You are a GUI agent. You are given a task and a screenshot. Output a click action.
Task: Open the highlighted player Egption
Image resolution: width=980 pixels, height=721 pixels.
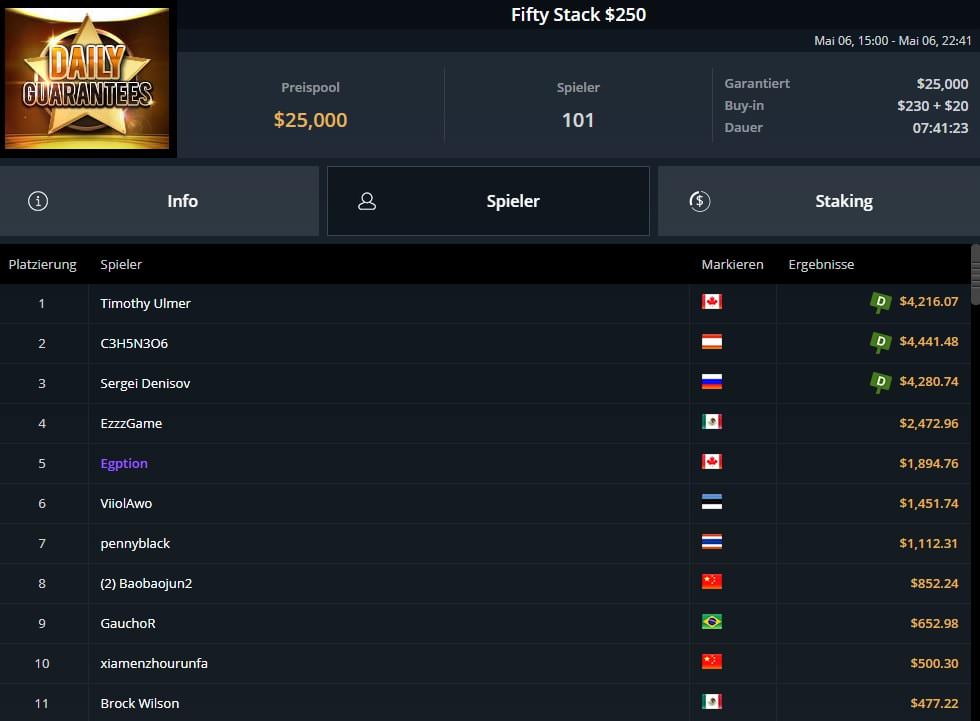coord(124,464)
